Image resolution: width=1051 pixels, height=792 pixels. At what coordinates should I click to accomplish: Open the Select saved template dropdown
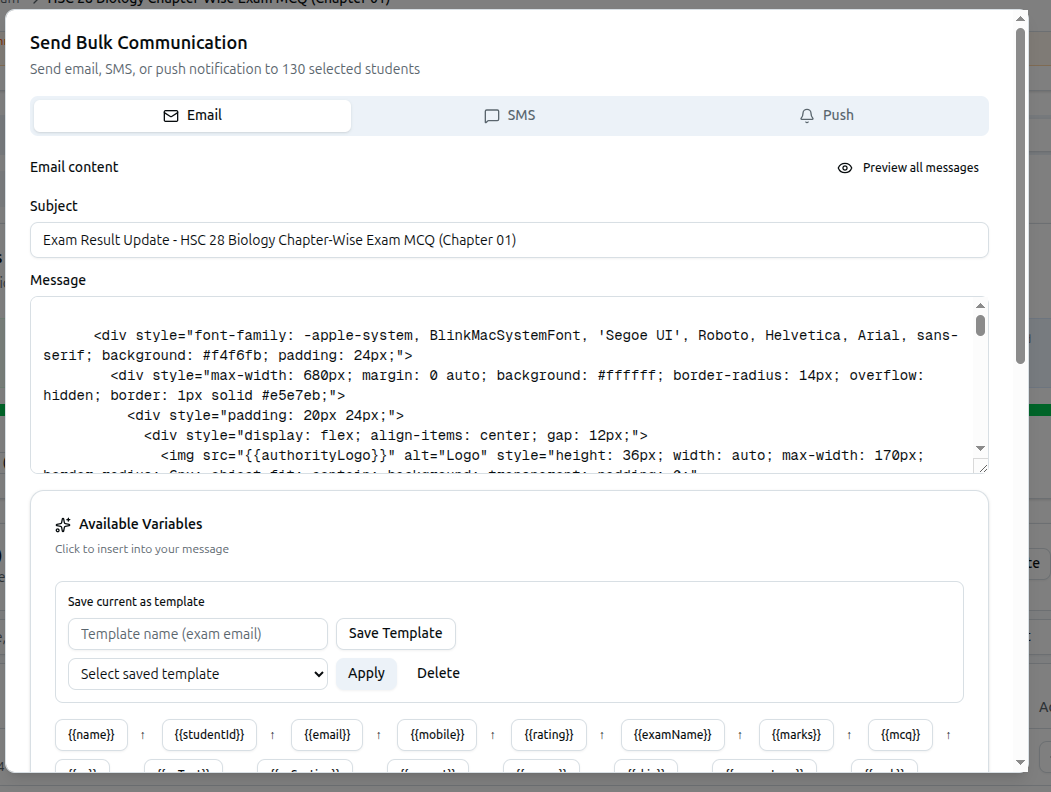tap(198, 674)
